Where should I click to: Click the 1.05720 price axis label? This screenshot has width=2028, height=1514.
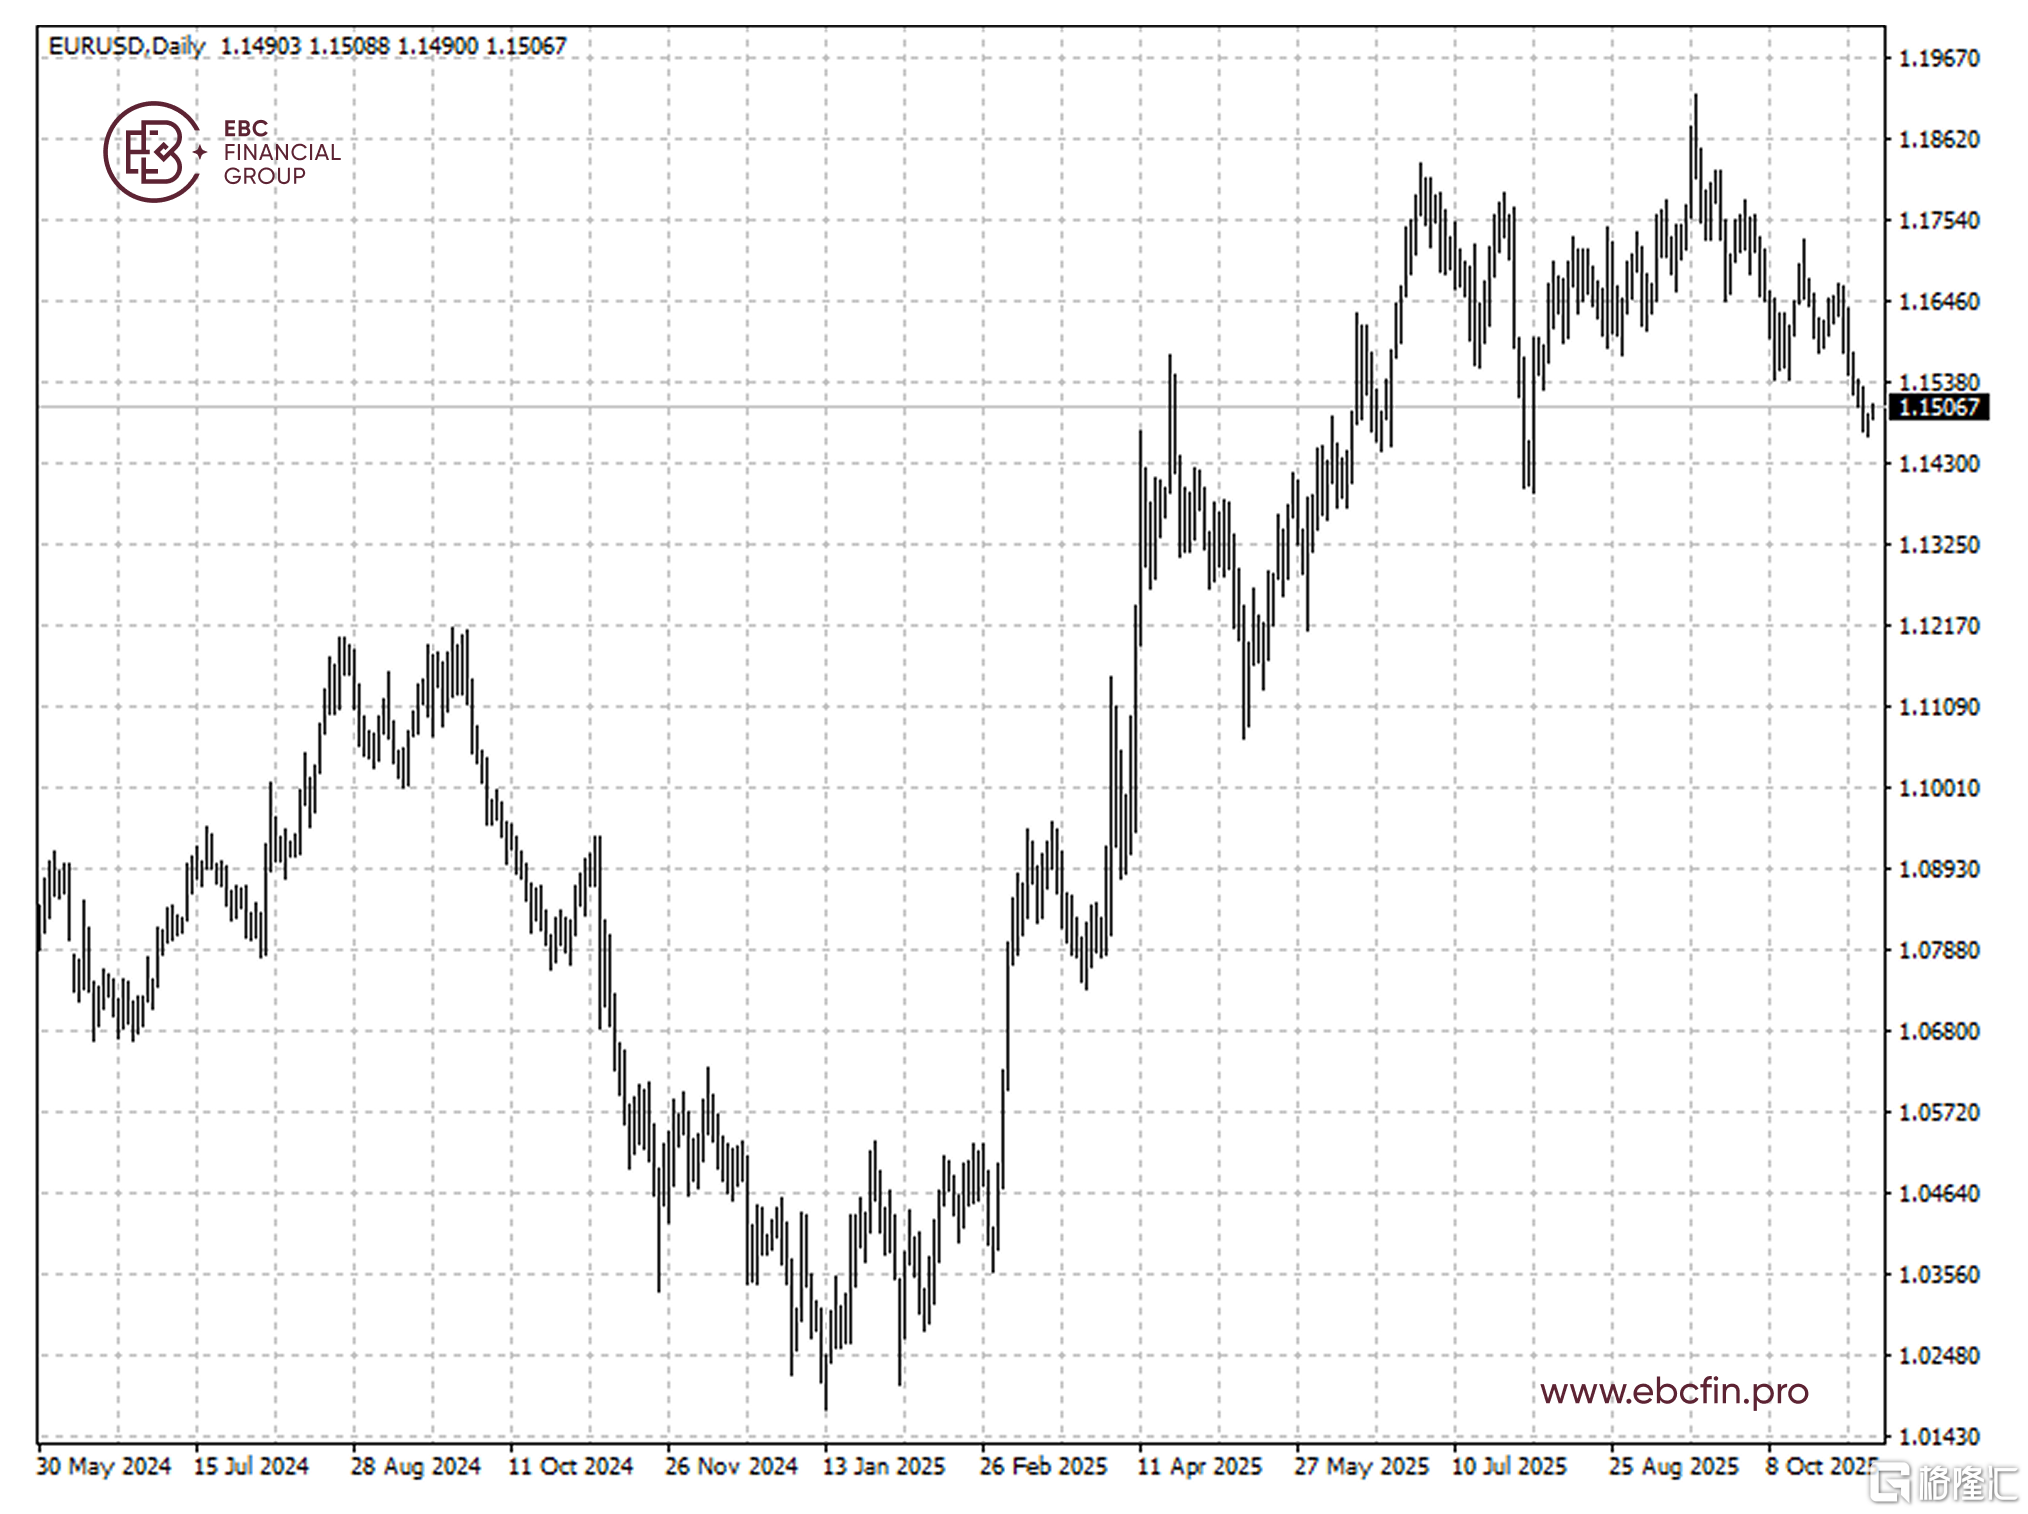(x=1938, y=1112)
